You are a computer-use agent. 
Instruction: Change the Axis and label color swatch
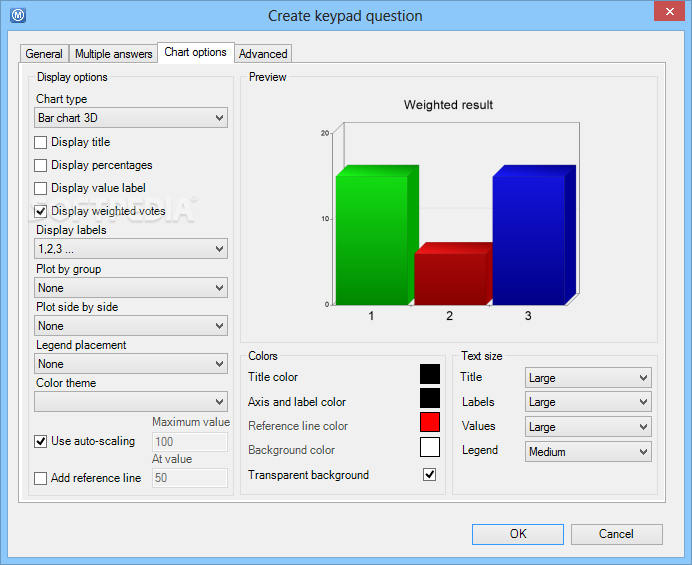430,398
